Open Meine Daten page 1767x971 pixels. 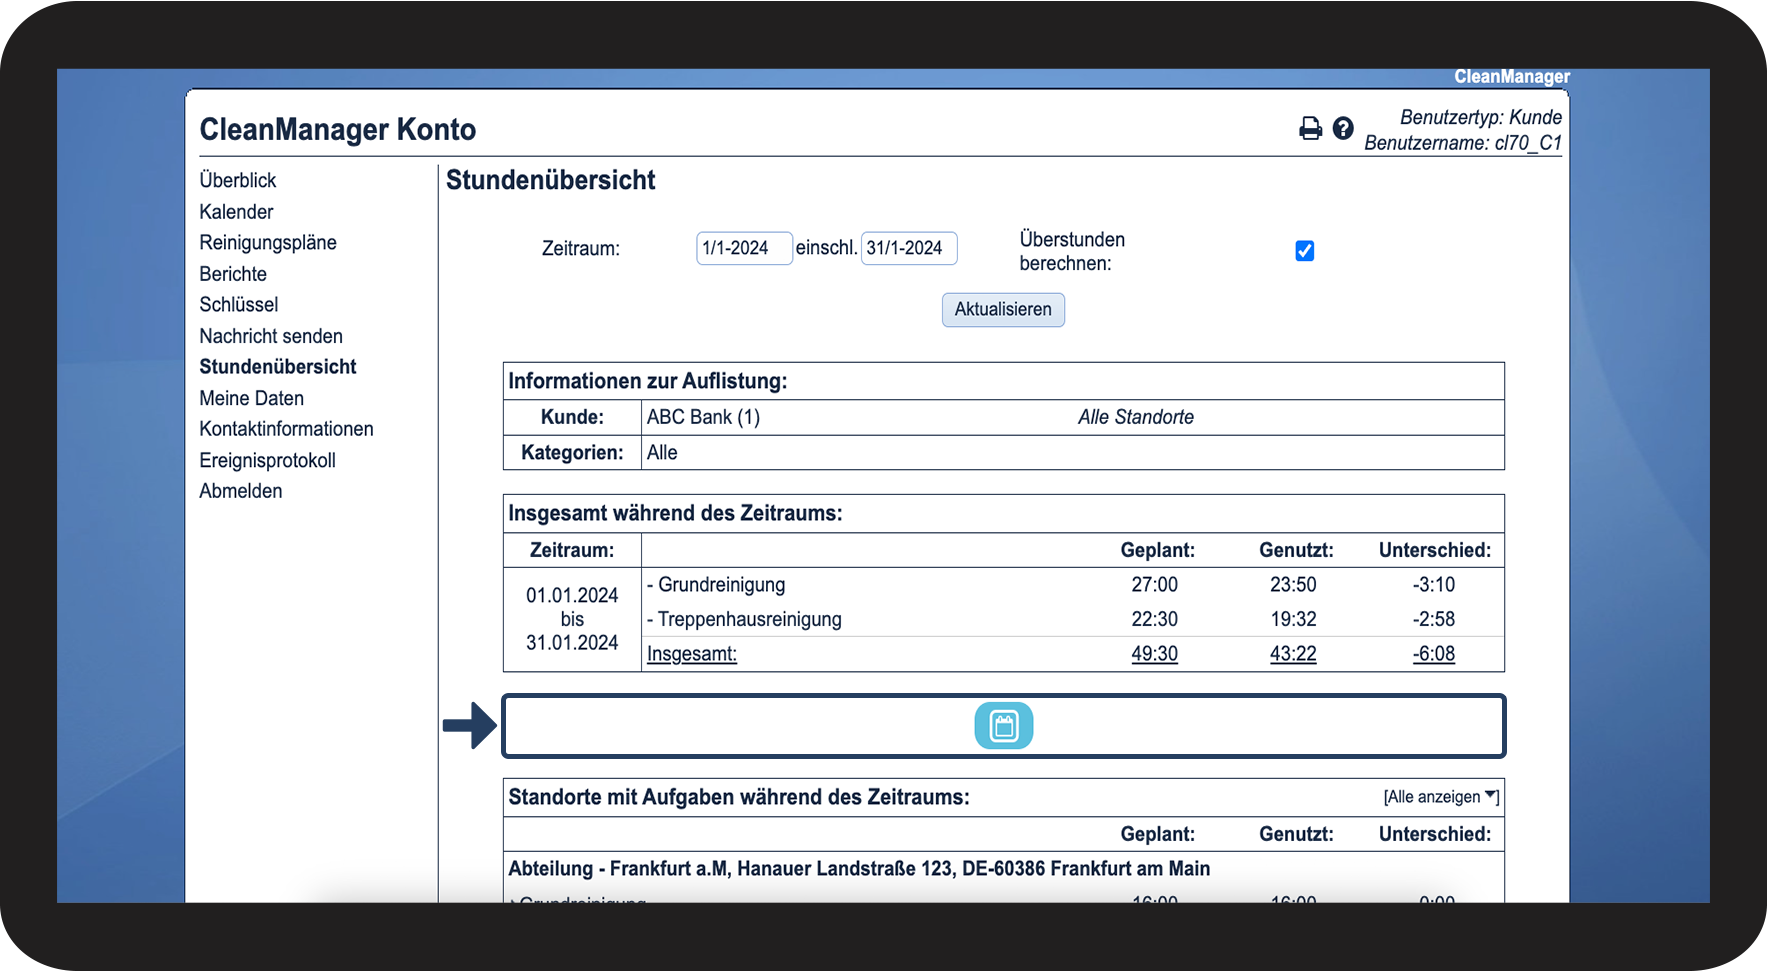pyautogui.click(x=252, y=398)
